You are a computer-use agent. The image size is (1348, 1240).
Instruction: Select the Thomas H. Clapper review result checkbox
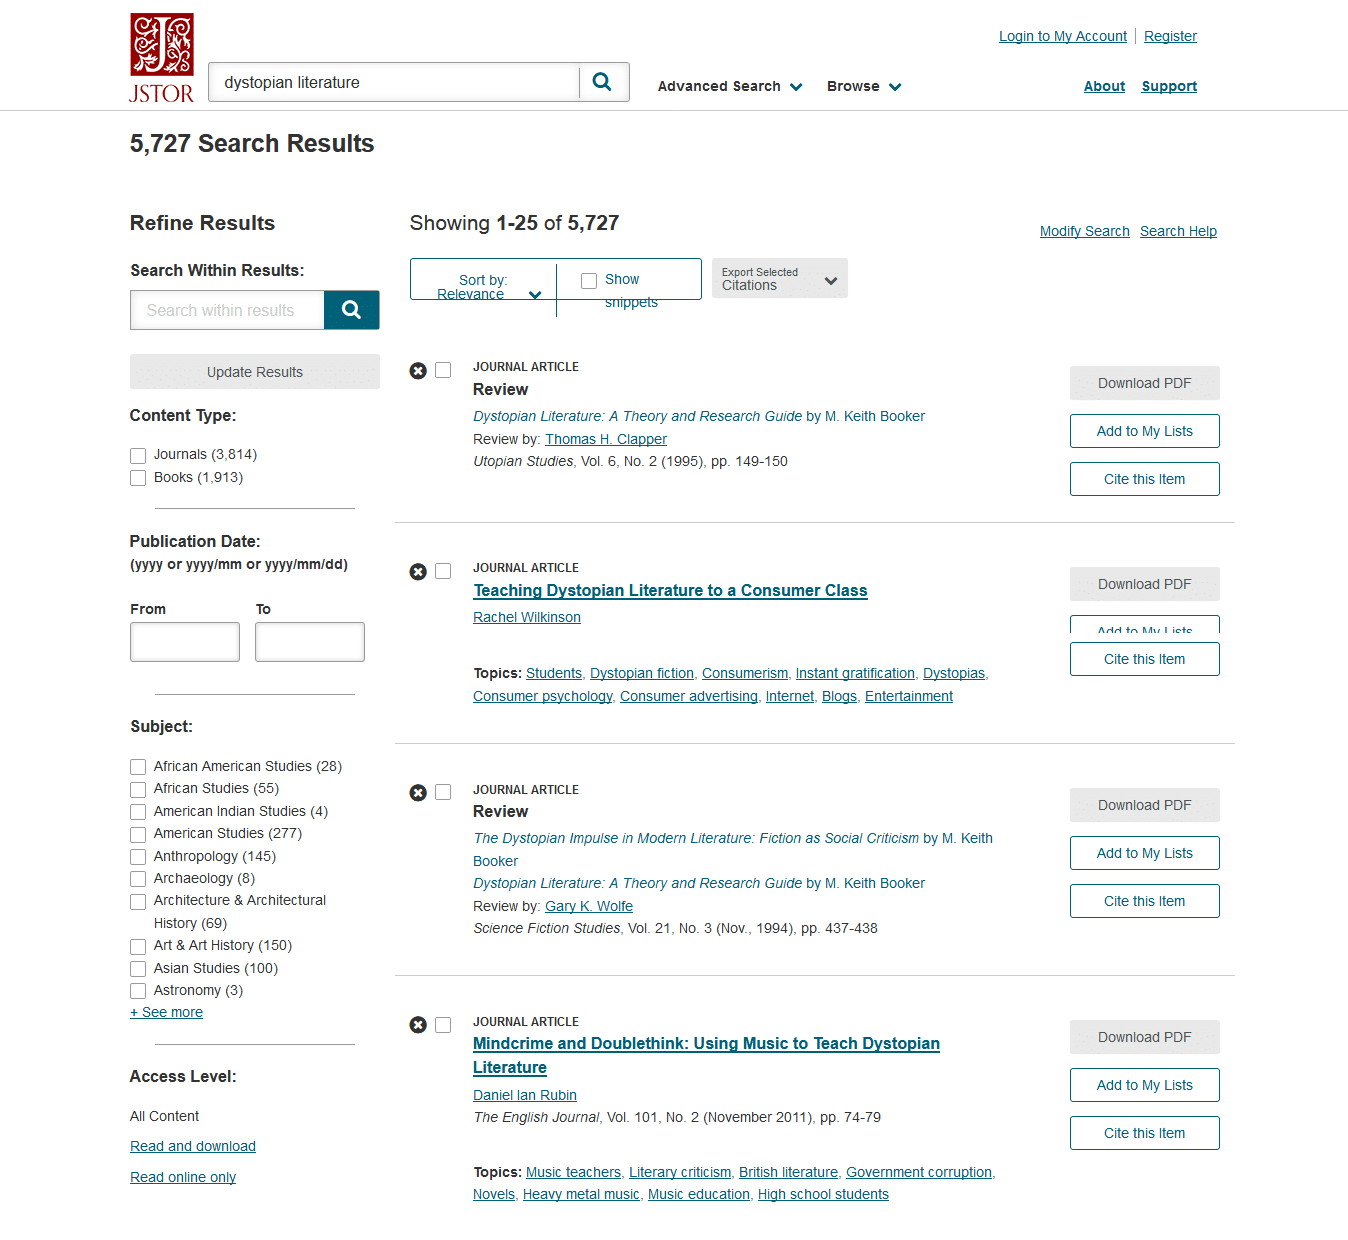(443, 370)
